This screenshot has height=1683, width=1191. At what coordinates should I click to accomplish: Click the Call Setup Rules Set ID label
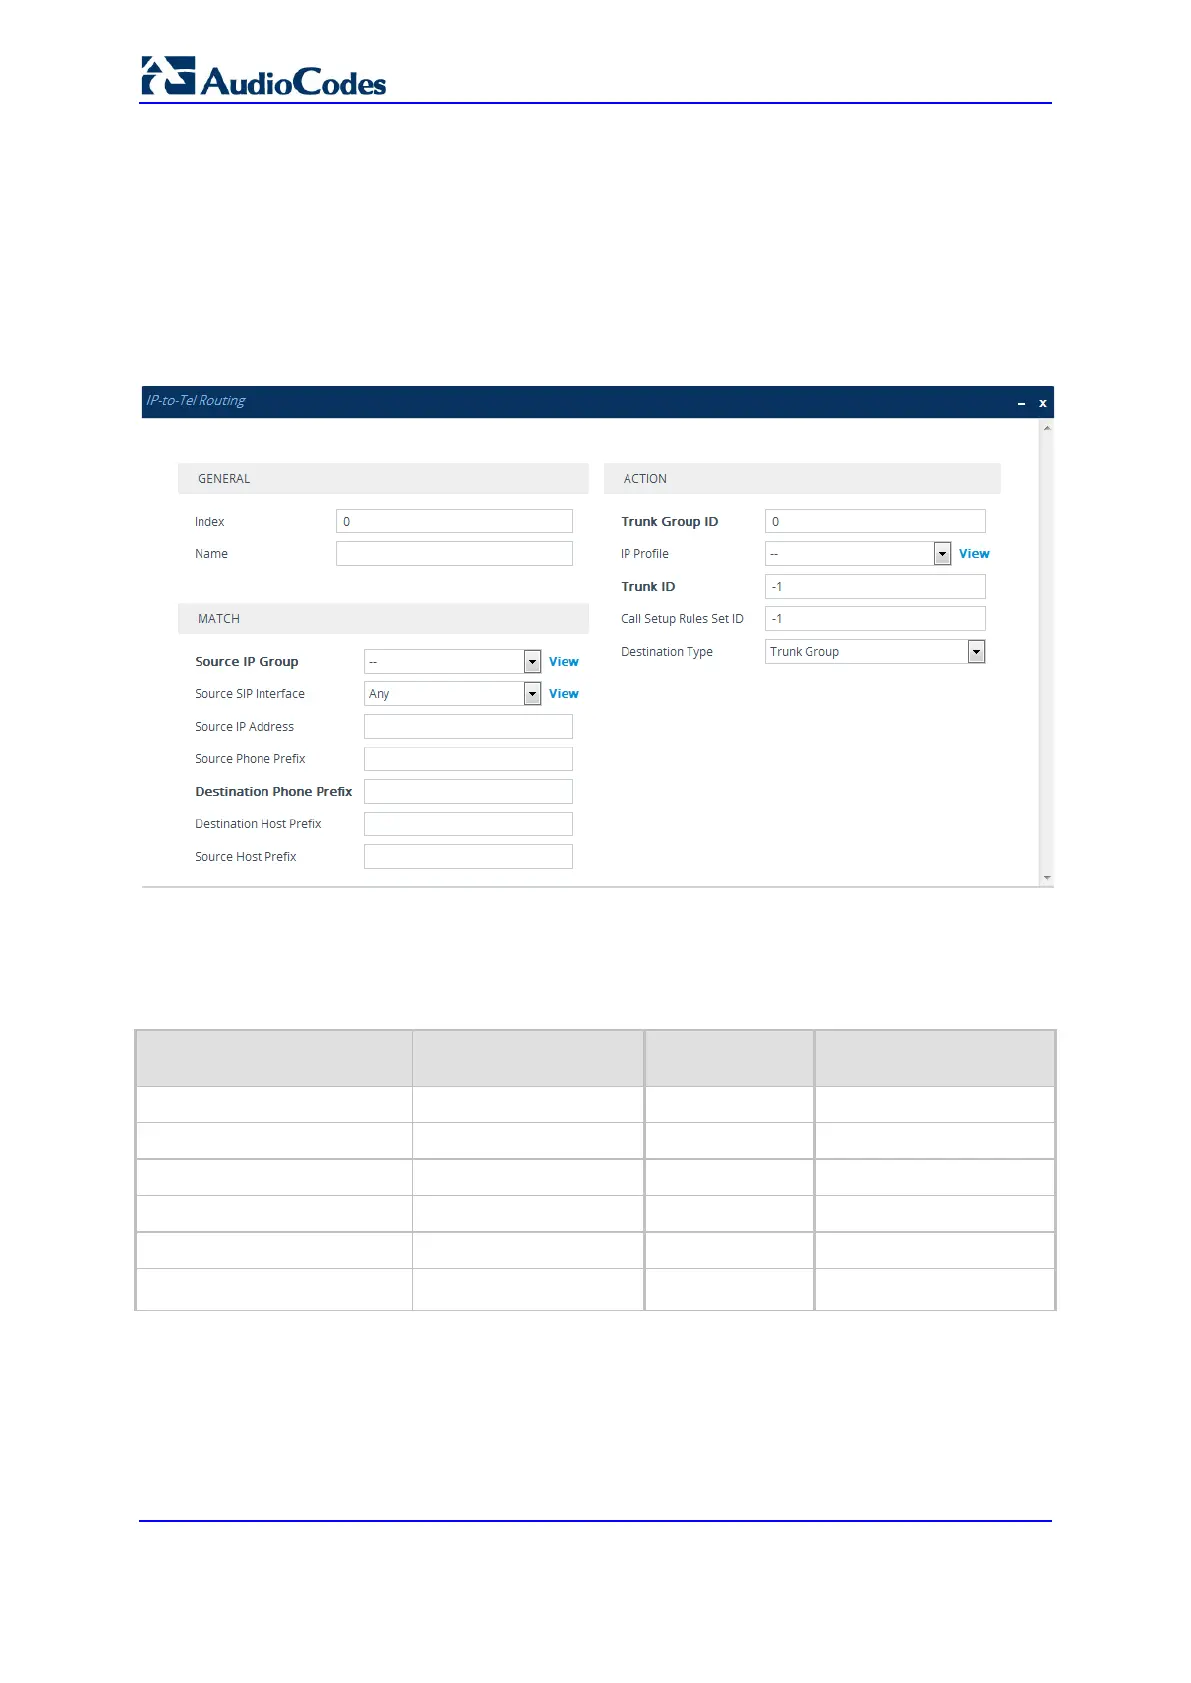point(682,619)
